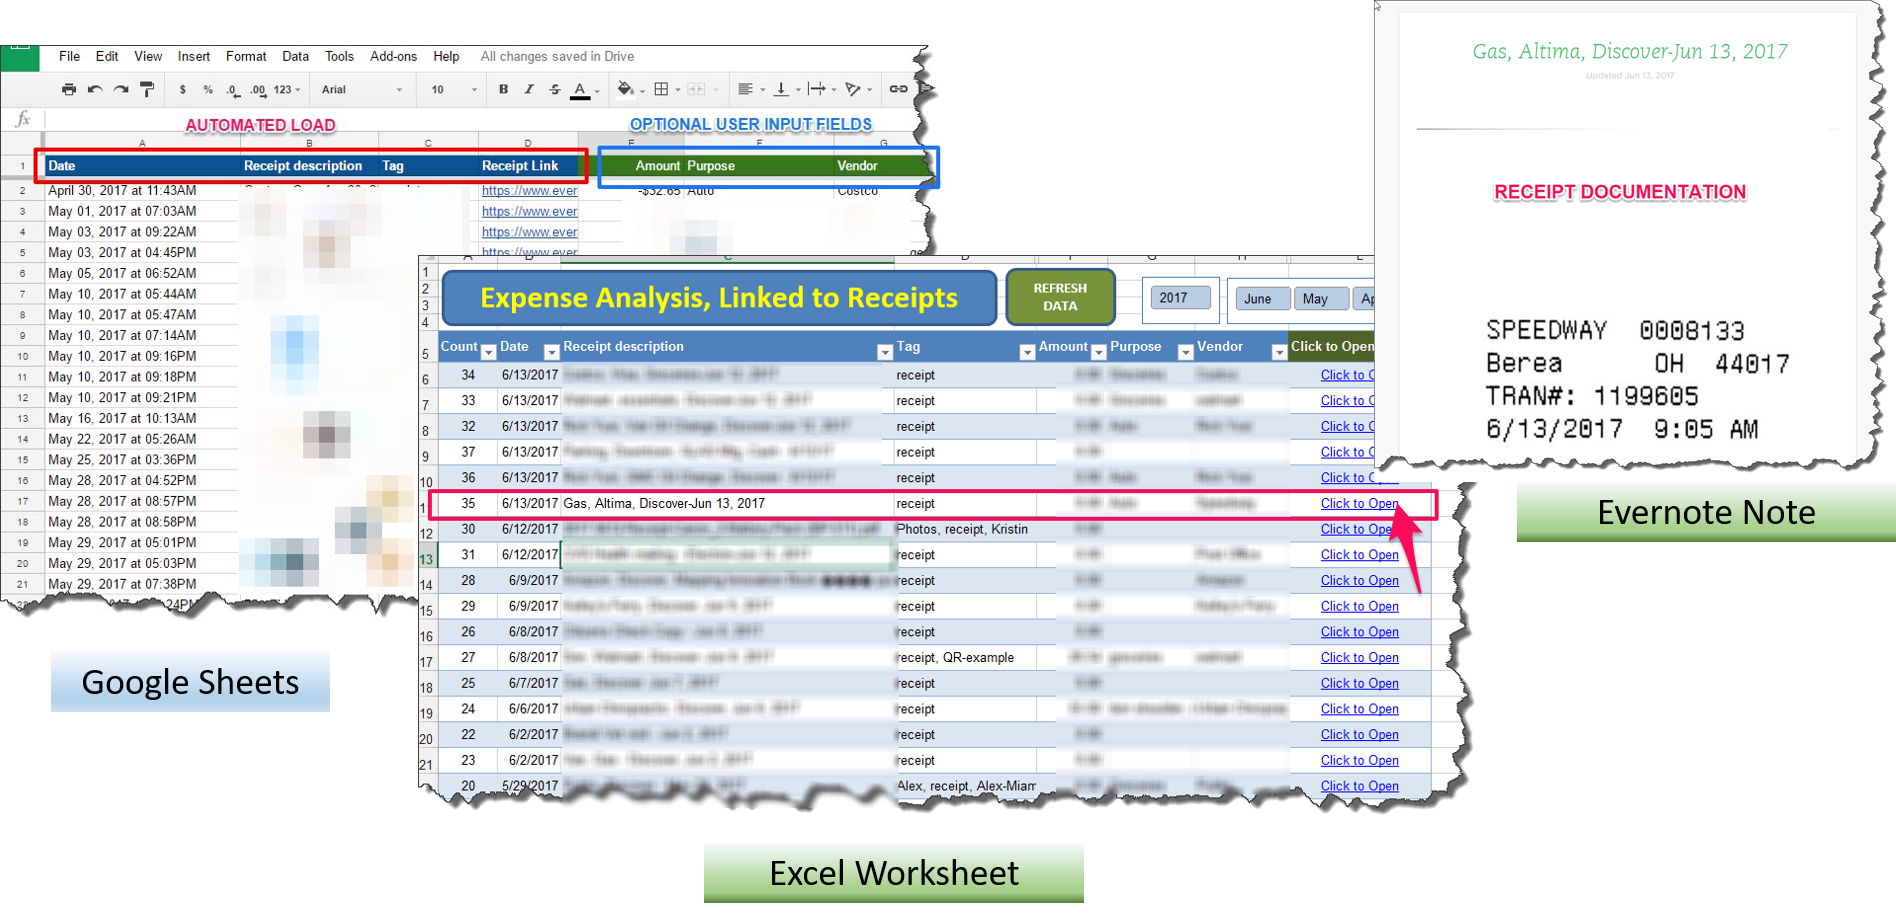Open the font size 10 dropdown

coord(455,90)
